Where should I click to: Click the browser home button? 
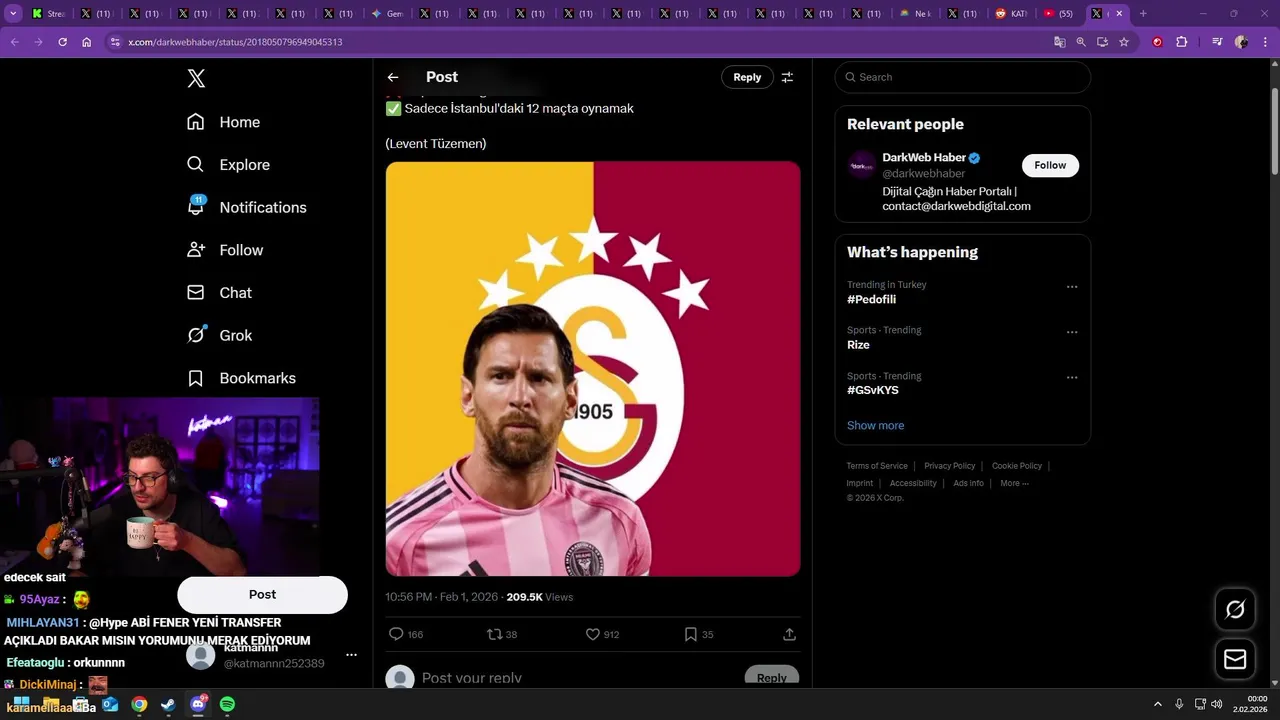[x=87, y=42]
